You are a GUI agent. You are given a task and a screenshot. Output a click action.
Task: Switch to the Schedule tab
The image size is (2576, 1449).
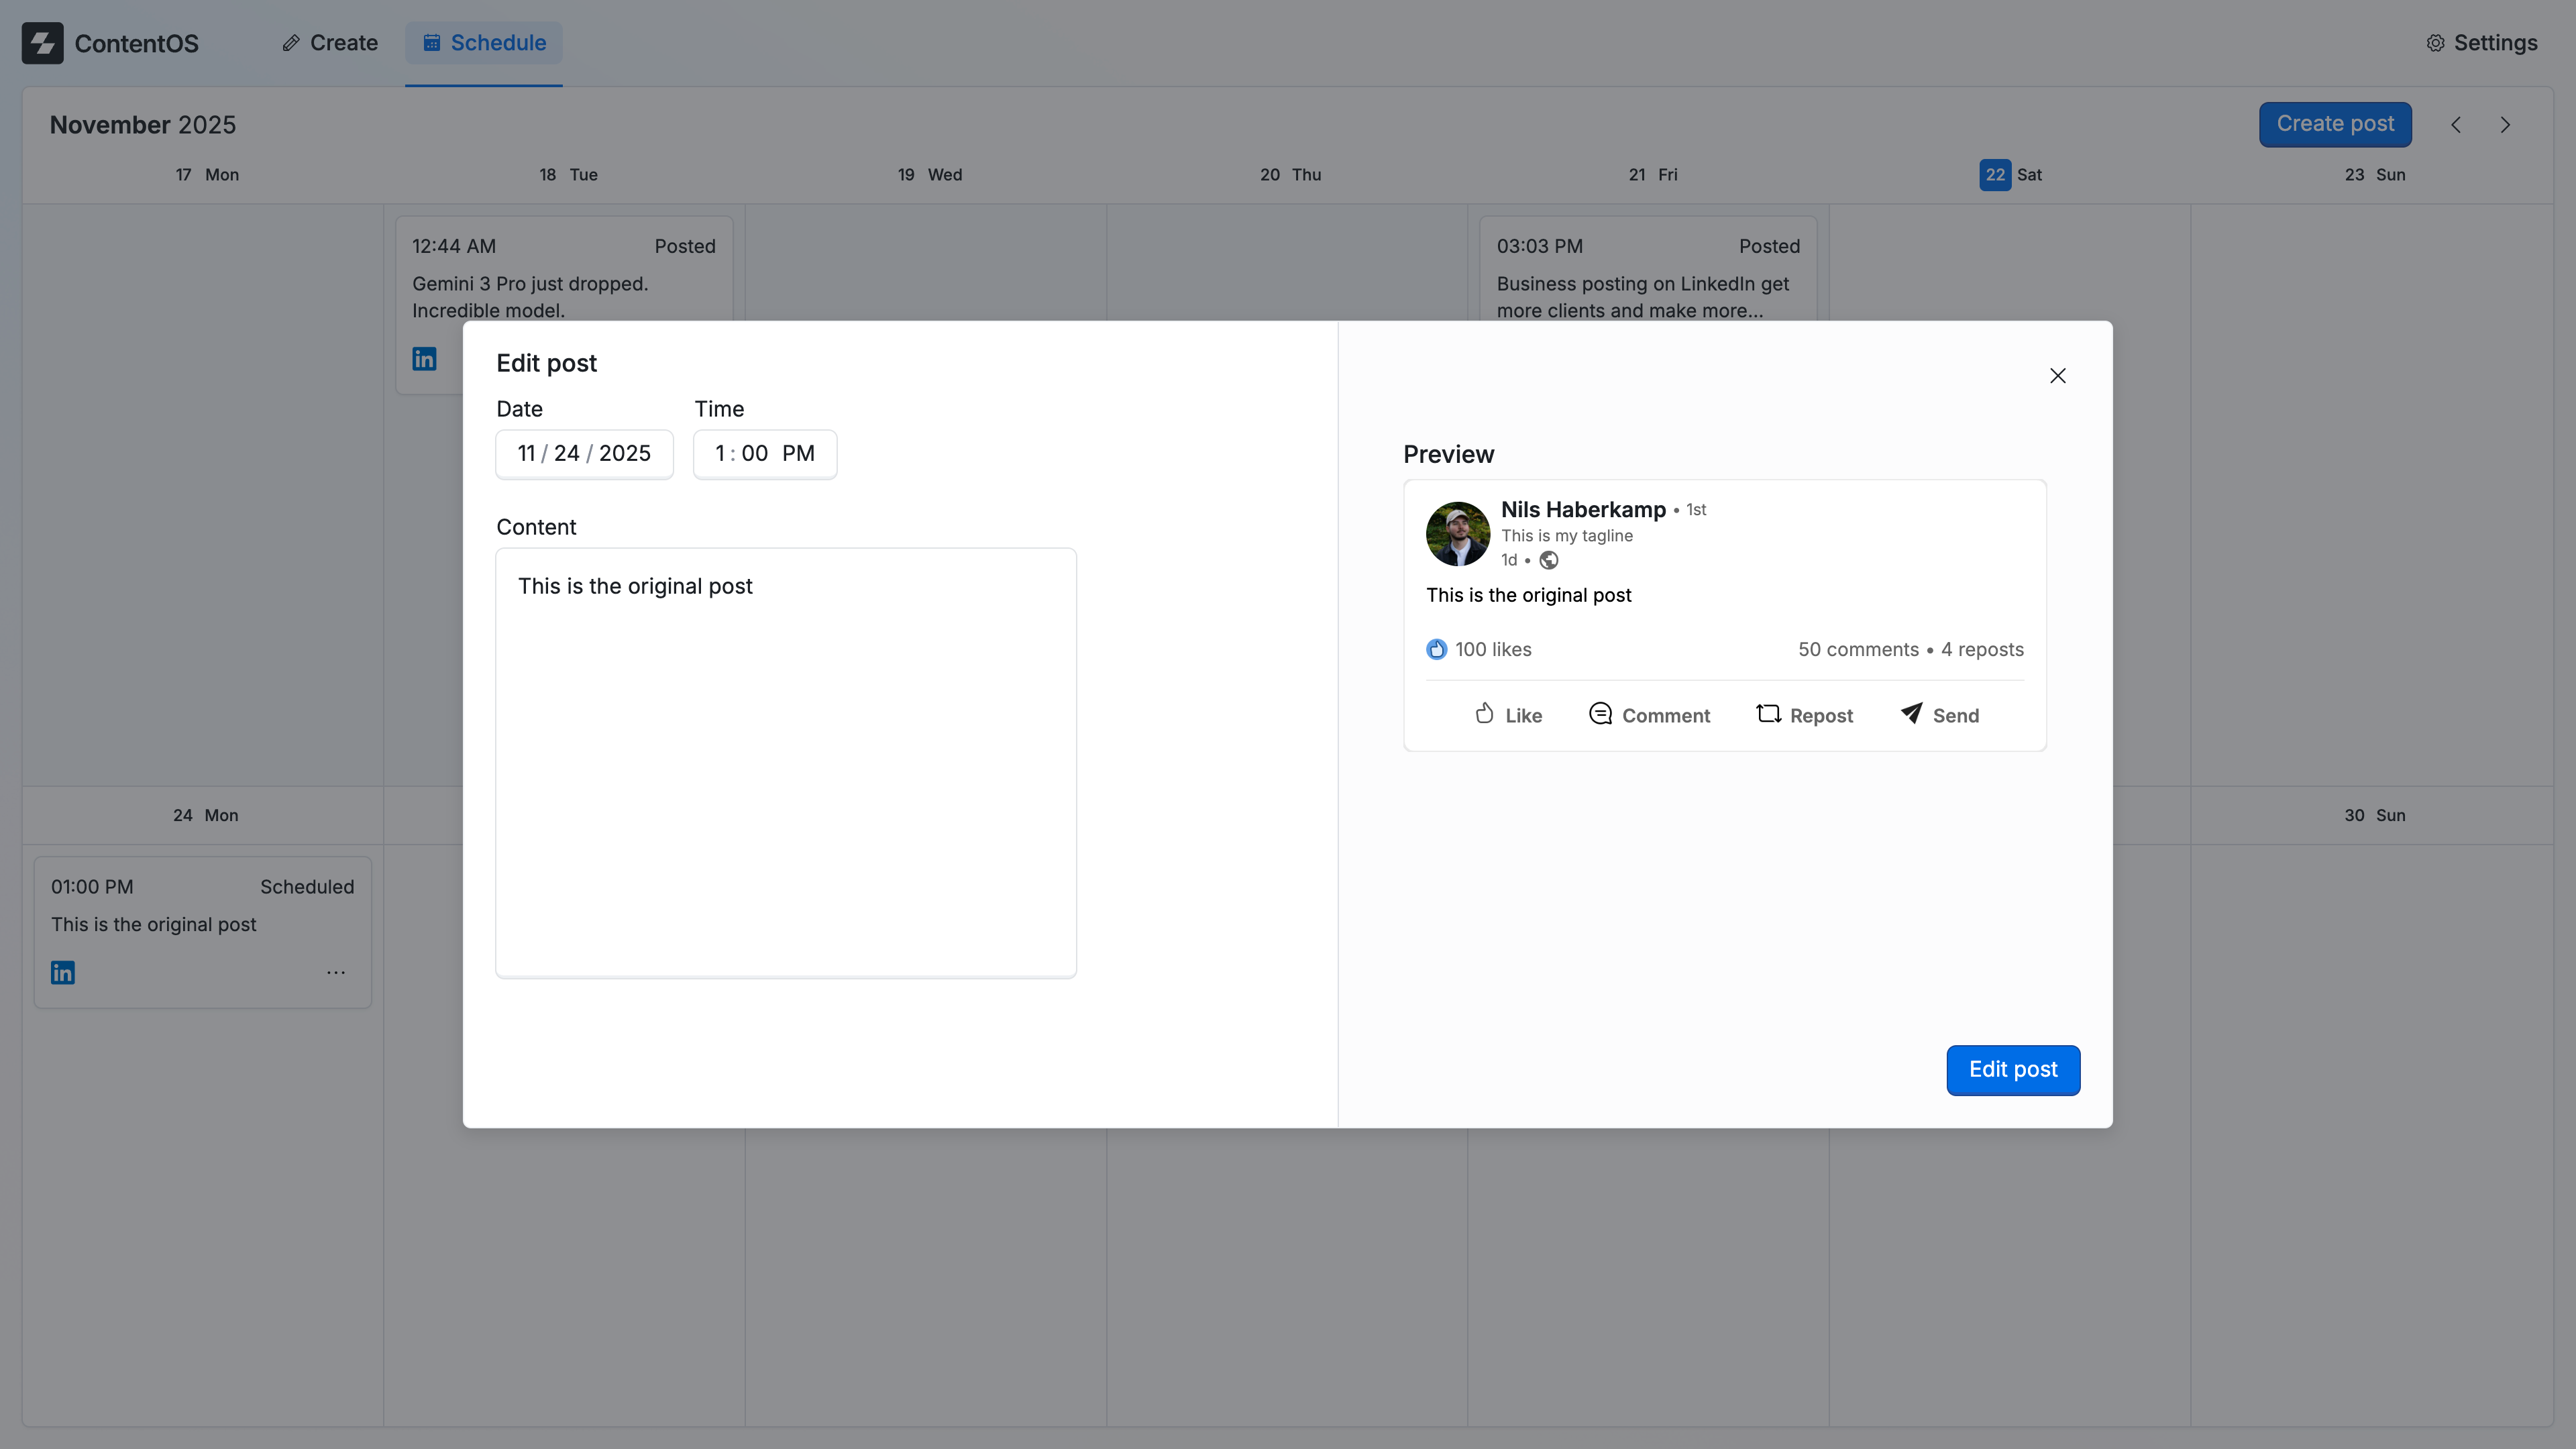coord(484,43)
